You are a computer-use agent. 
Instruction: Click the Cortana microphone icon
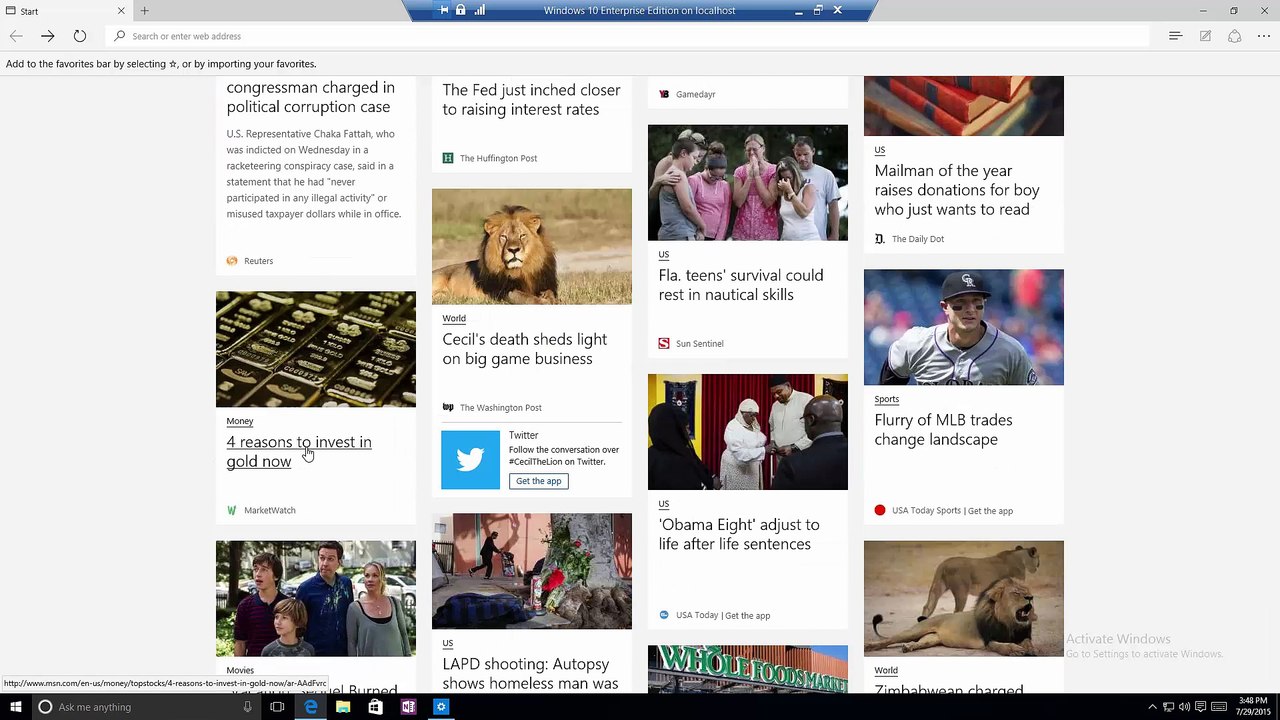point(247,707)
